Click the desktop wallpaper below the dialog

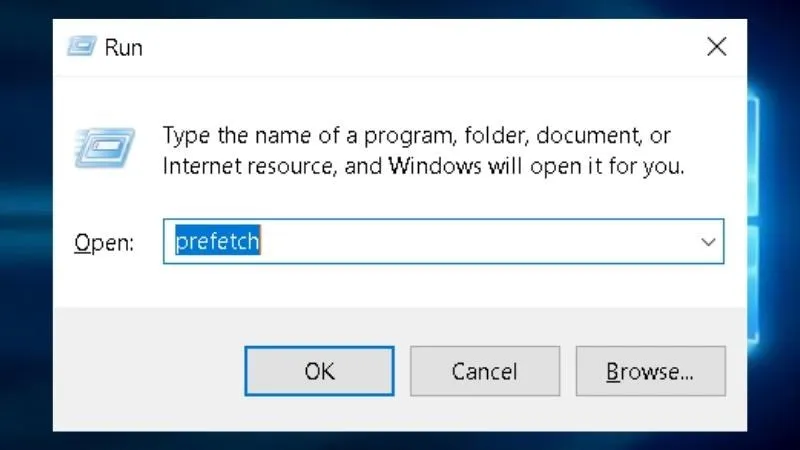400,440
